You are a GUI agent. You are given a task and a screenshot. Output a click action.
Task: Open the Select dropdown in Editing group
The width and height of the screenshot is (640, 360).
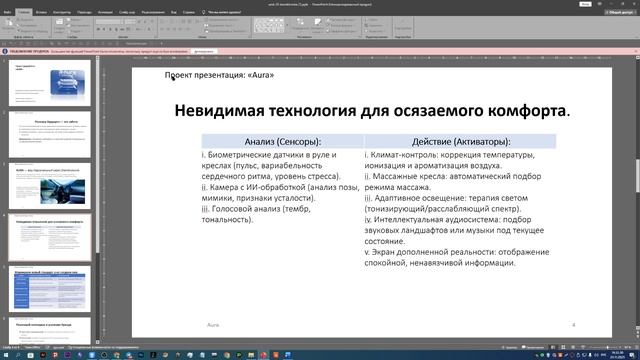[374, 31]
